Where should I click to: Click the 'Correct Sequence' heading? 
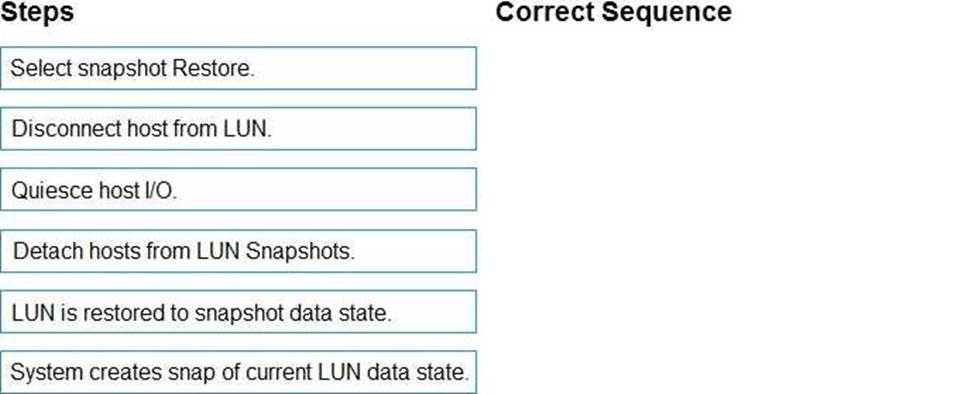(x=614, y=12)
